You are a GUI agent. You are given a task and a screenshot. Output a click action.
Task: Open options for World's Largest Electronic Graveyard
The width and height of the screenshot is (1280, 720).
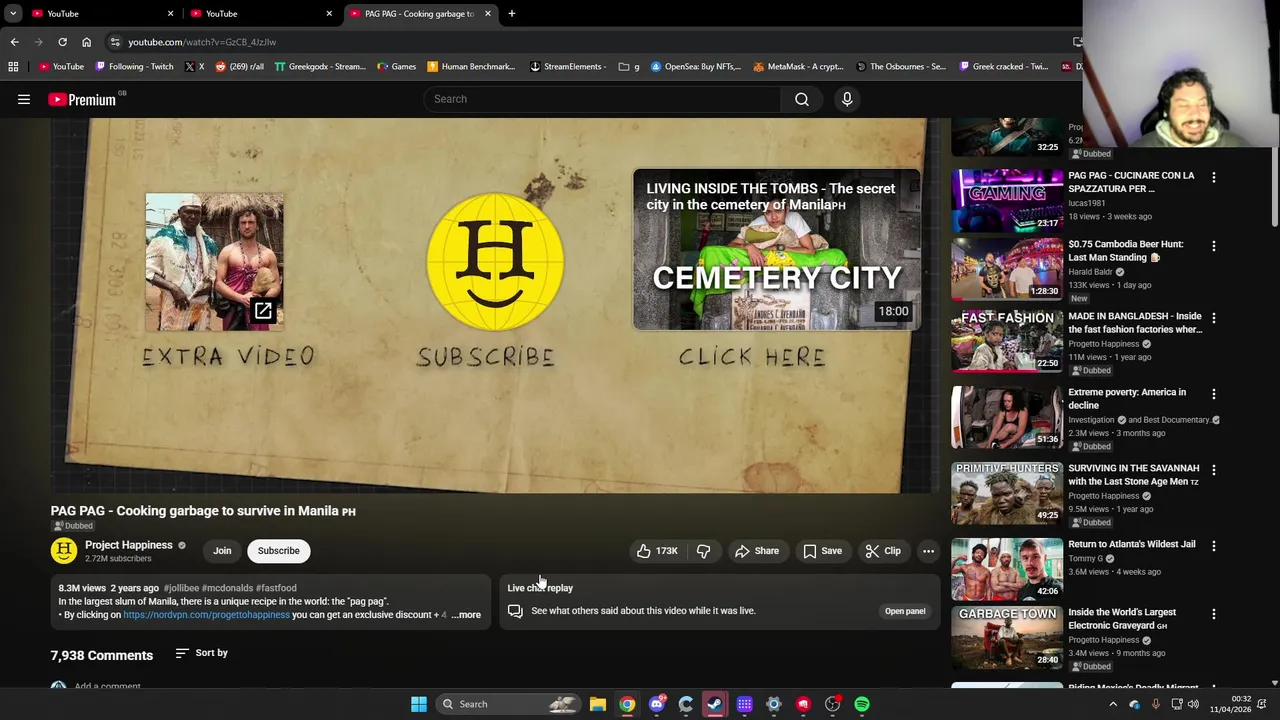pos(1214,614)
